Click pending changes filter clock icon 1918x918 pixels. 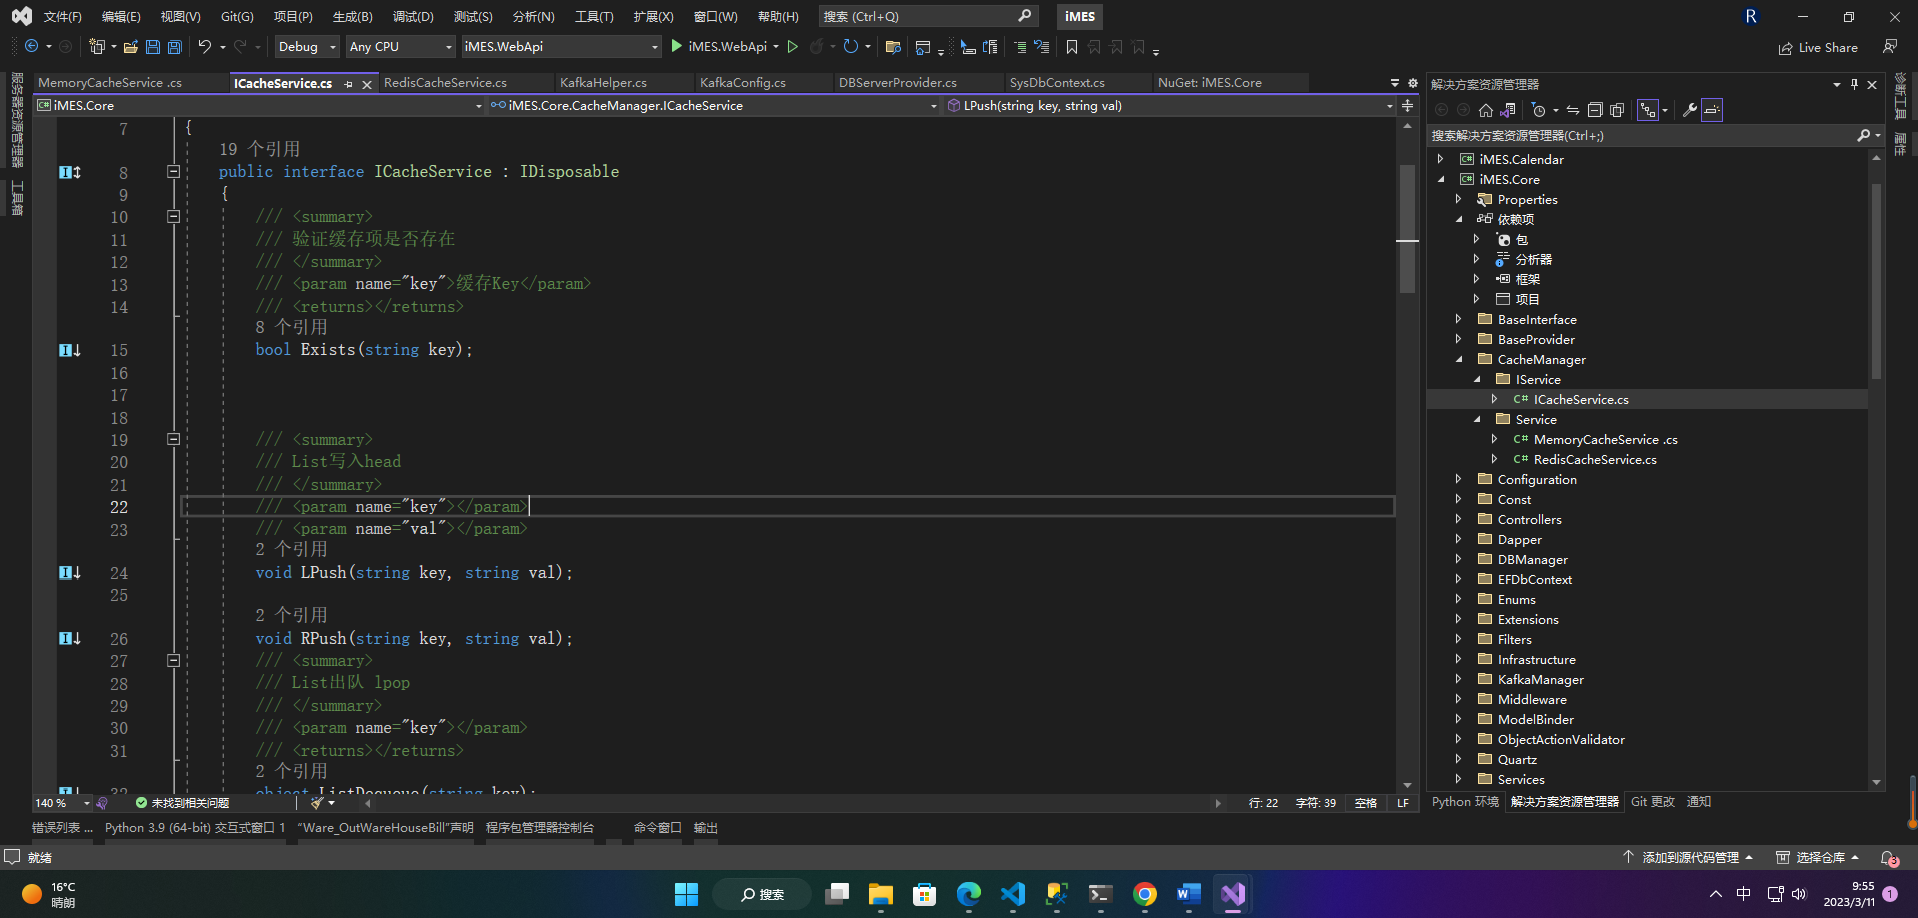click(1539, 110)
